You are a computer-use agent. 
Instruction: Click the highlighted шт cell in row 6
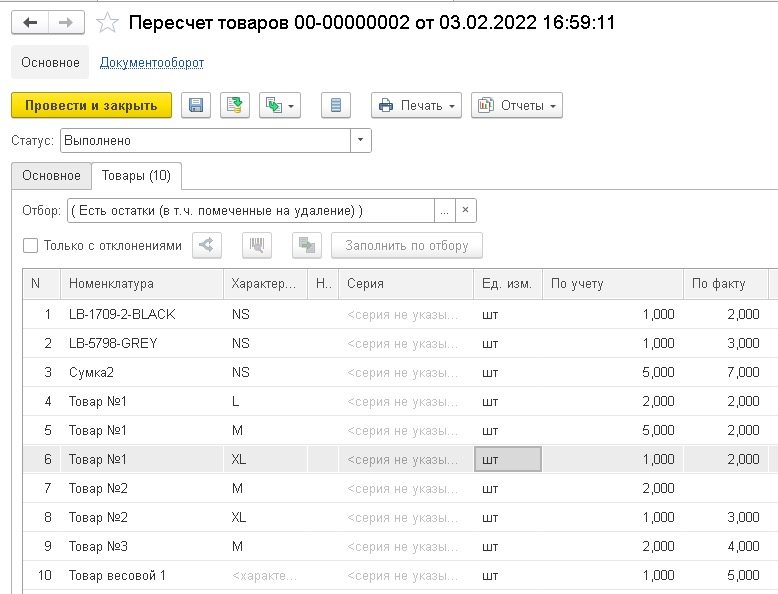[x=508, y=459]
